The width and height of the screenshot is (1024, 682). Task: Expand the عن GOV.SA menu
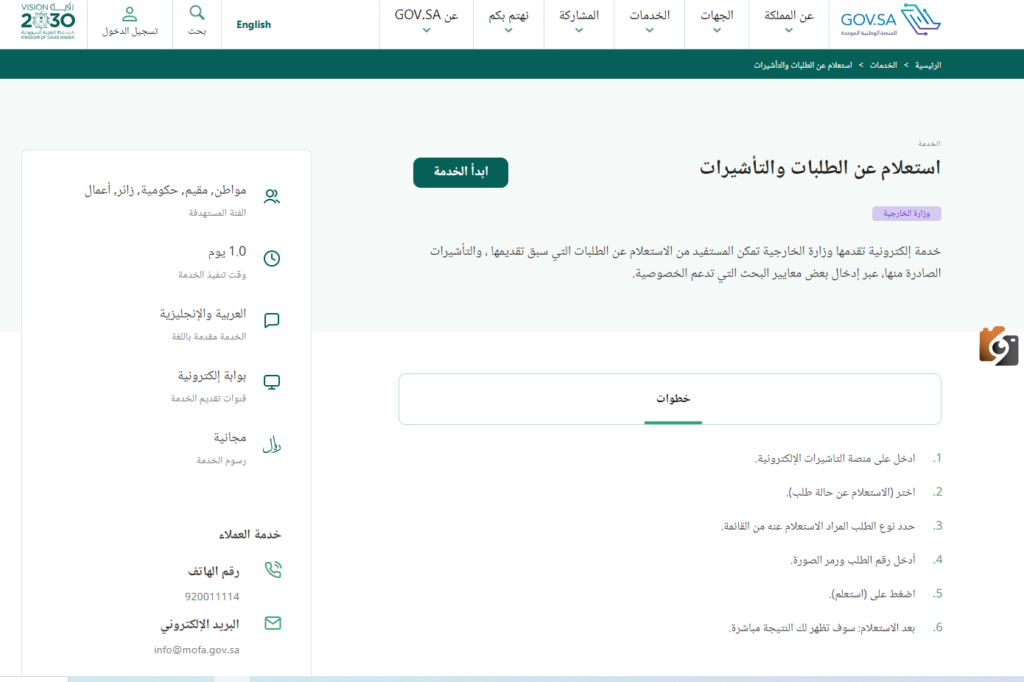(x=426, y=22)
